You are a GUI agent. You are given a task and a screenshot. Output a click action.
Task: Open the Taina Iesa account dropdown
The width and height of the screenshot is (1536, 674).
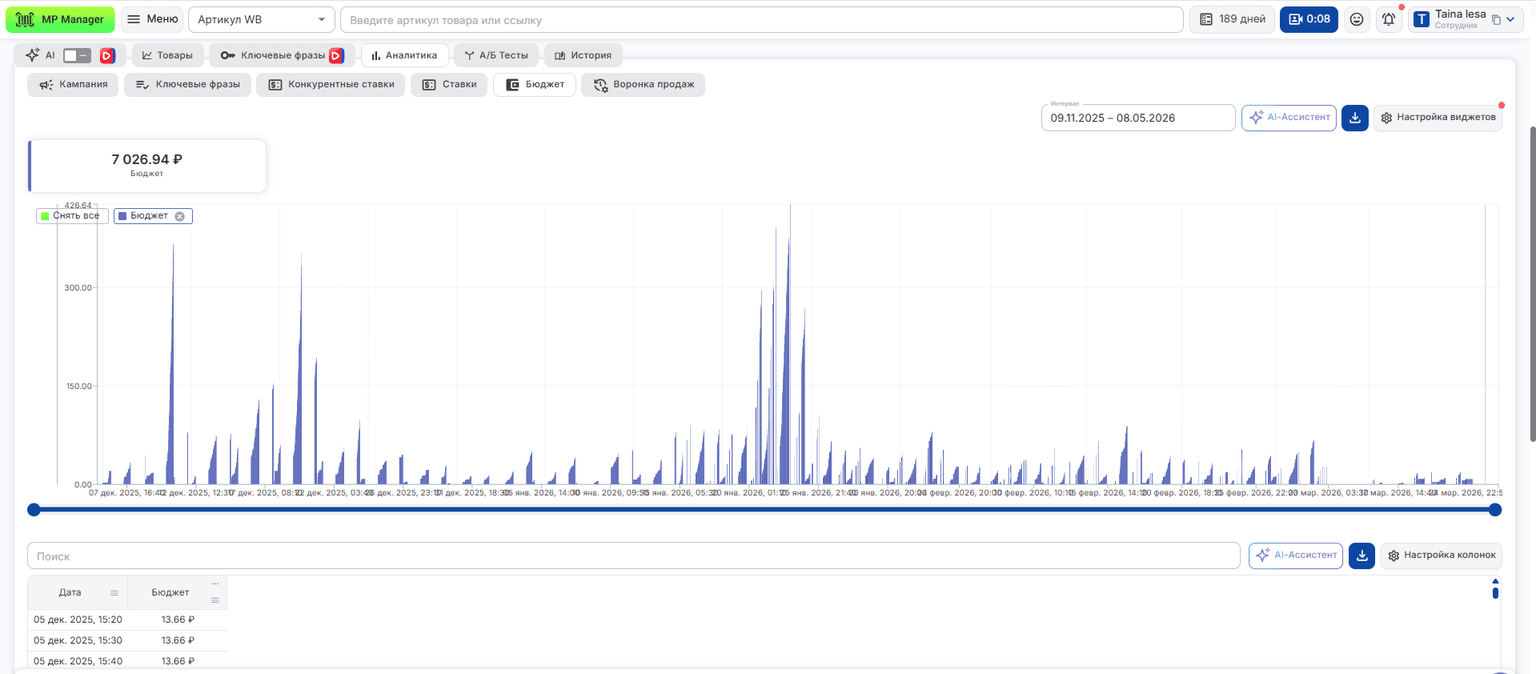click(x=1466, y=19)
